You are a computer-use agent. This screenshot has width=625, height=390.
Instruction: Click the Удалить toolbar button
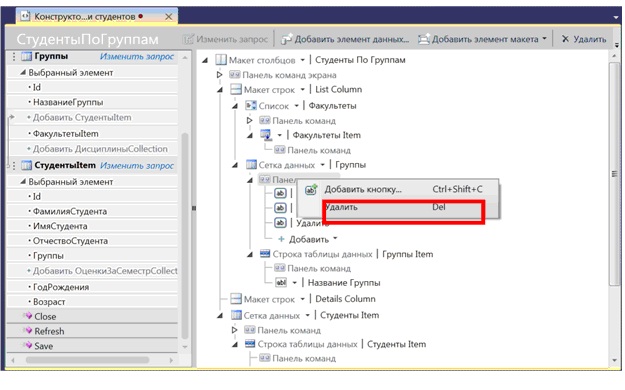[584, 39]
